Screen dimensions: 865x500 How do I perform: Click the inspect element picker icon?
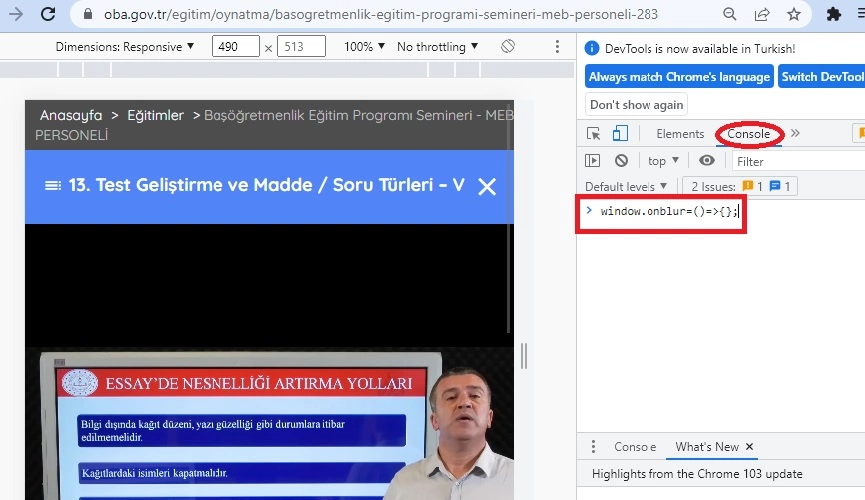(594, 134)
